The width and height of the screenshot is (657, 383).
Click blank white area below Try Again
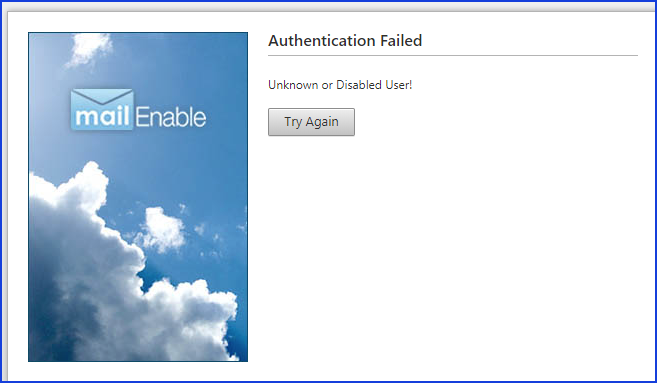click(453, 251)
